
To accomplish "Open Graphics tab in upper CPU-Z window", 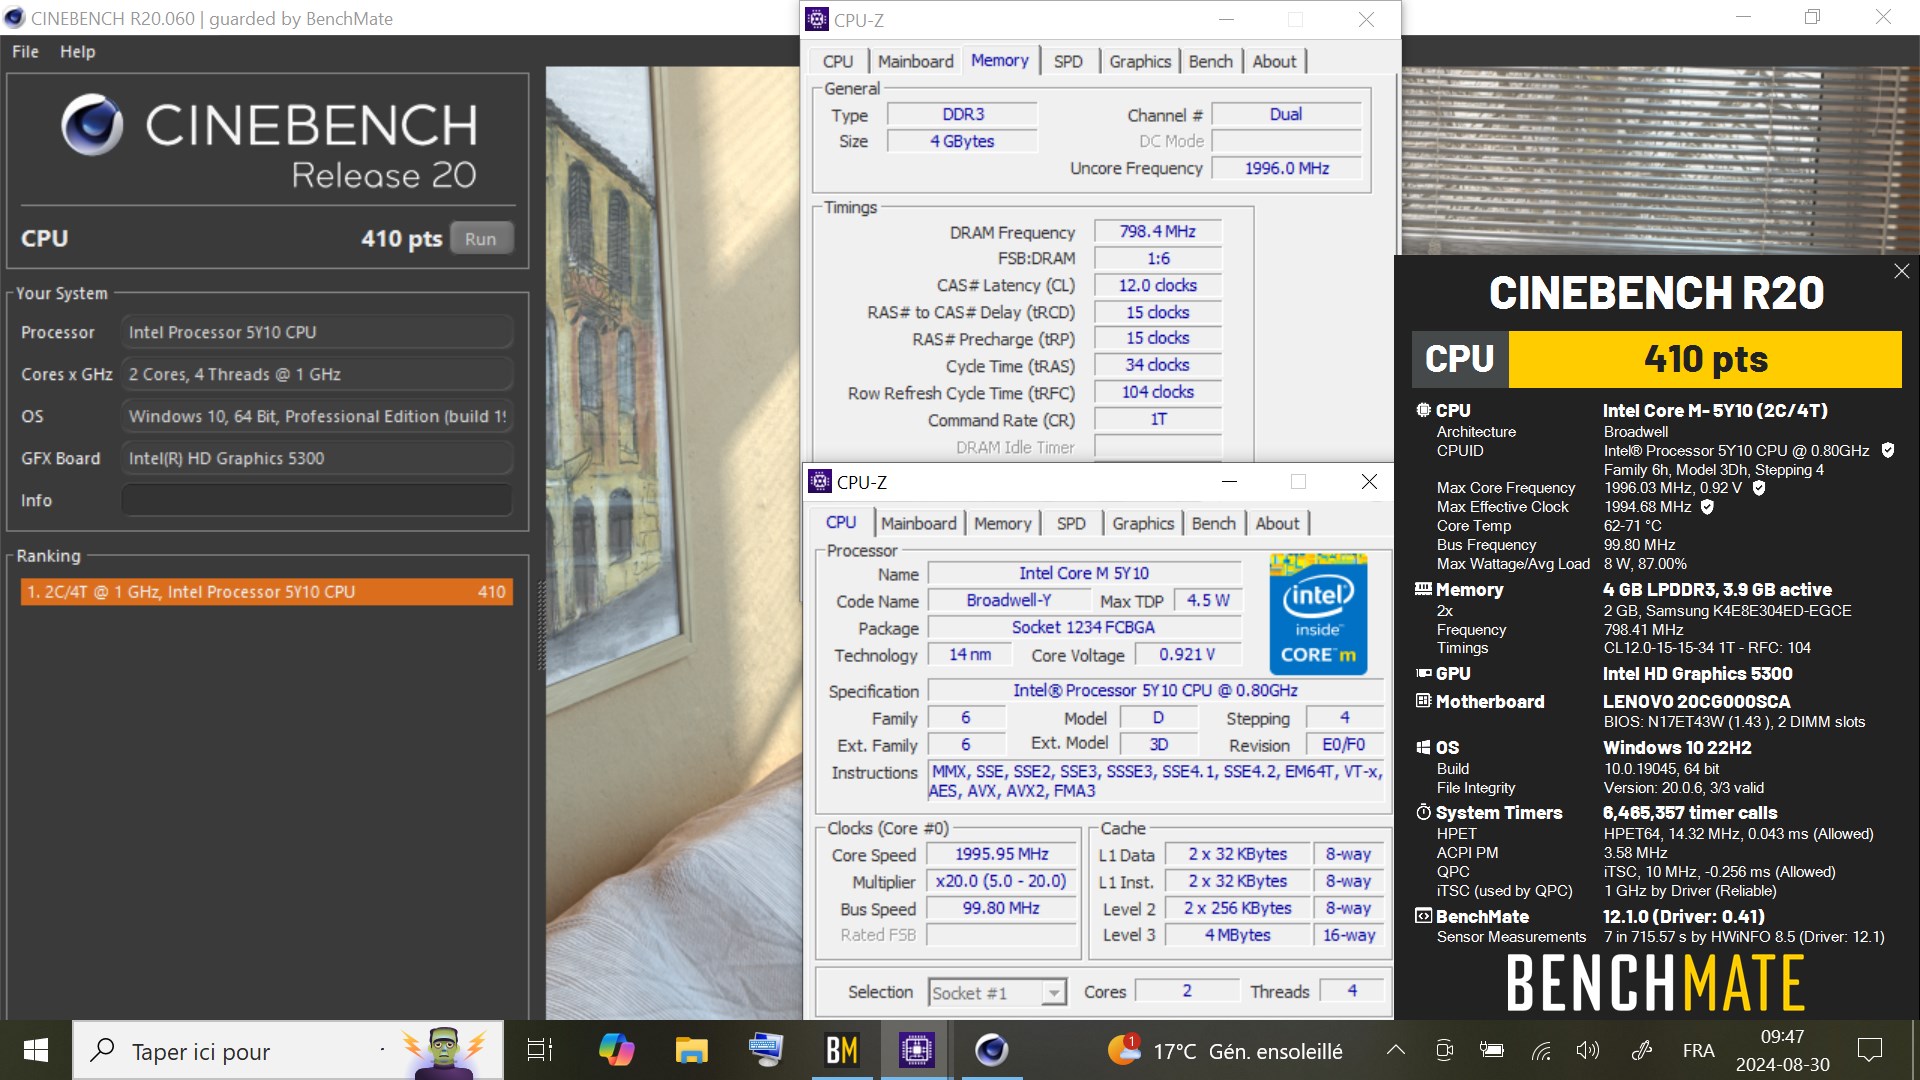I will (x=1139, y=61).
